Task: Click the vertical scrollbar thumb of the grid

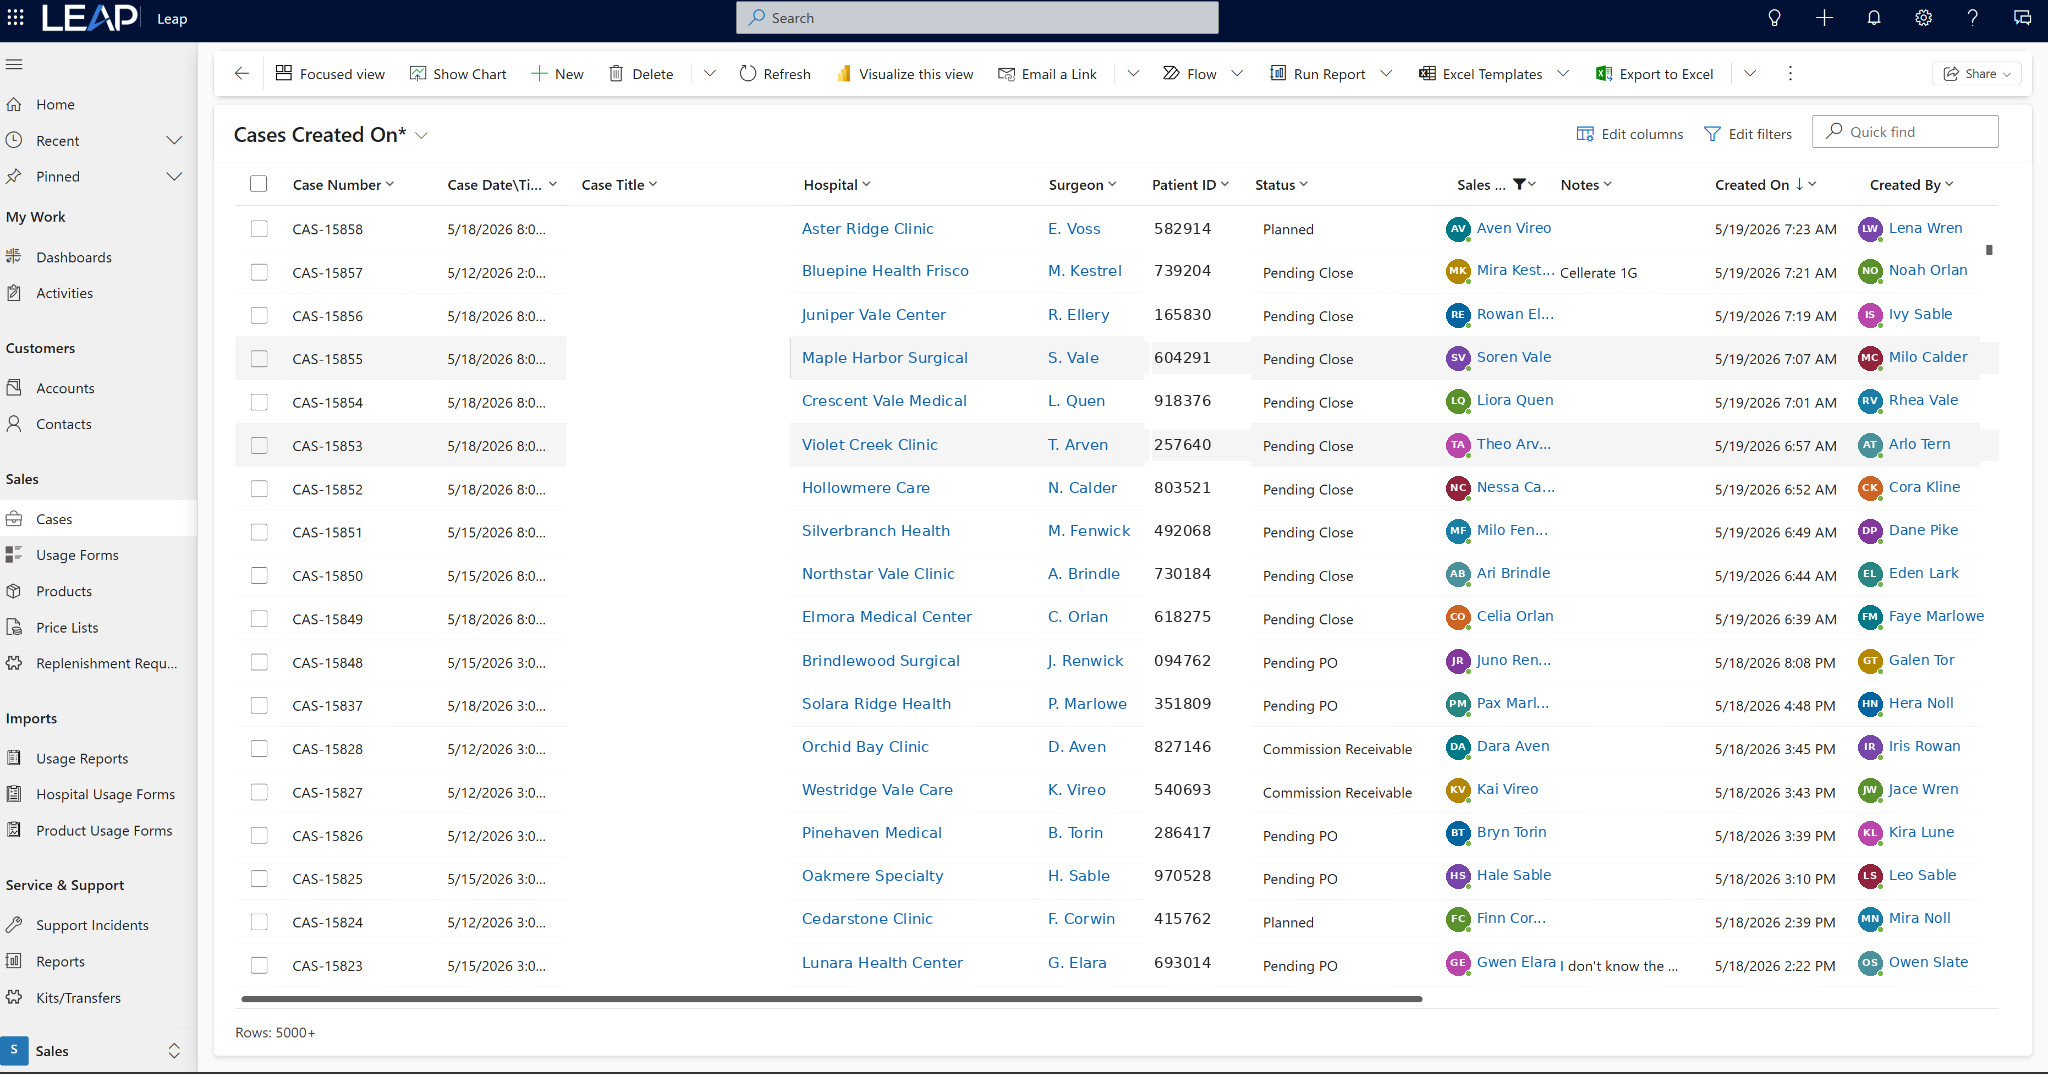Action: coord(1989,250)
